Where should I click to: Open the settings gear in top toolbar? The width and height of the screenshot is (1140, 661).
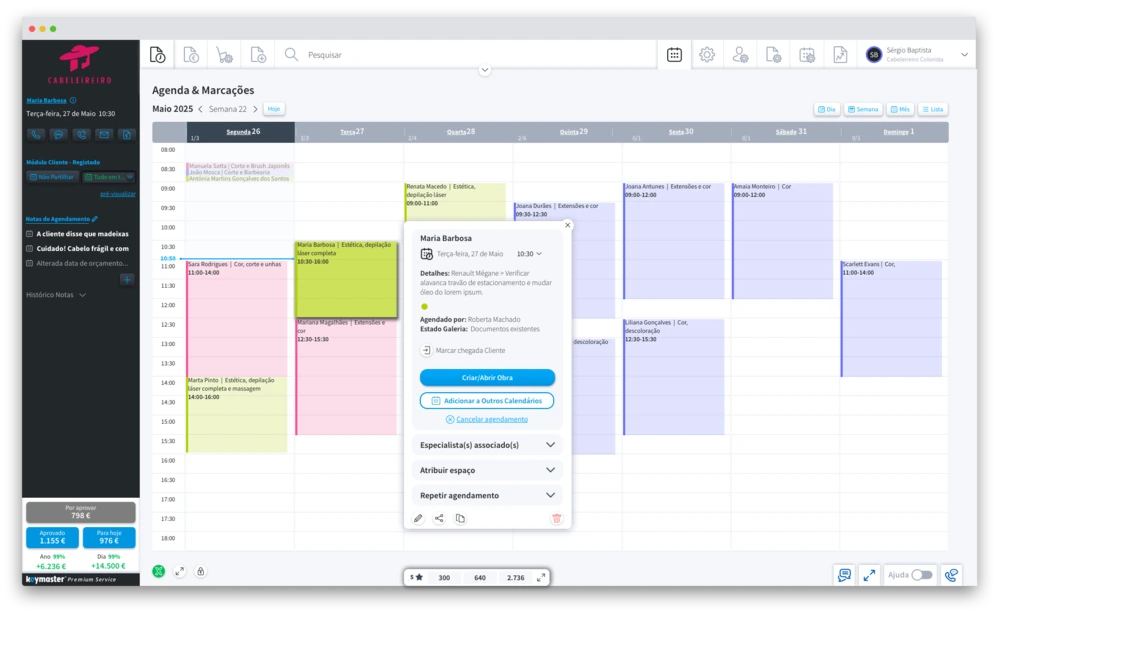pyautogui.click(x=707, y=55)
